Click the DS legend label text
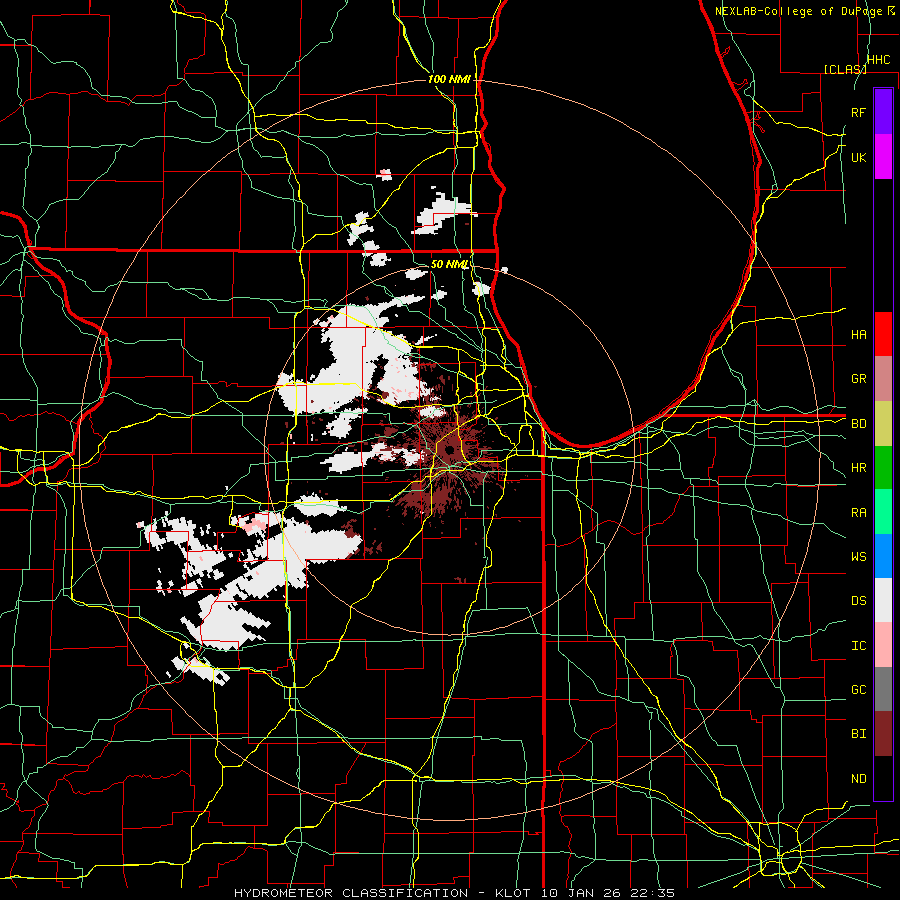The width and height of the screenshot is (900, 900). pos(858,601)
